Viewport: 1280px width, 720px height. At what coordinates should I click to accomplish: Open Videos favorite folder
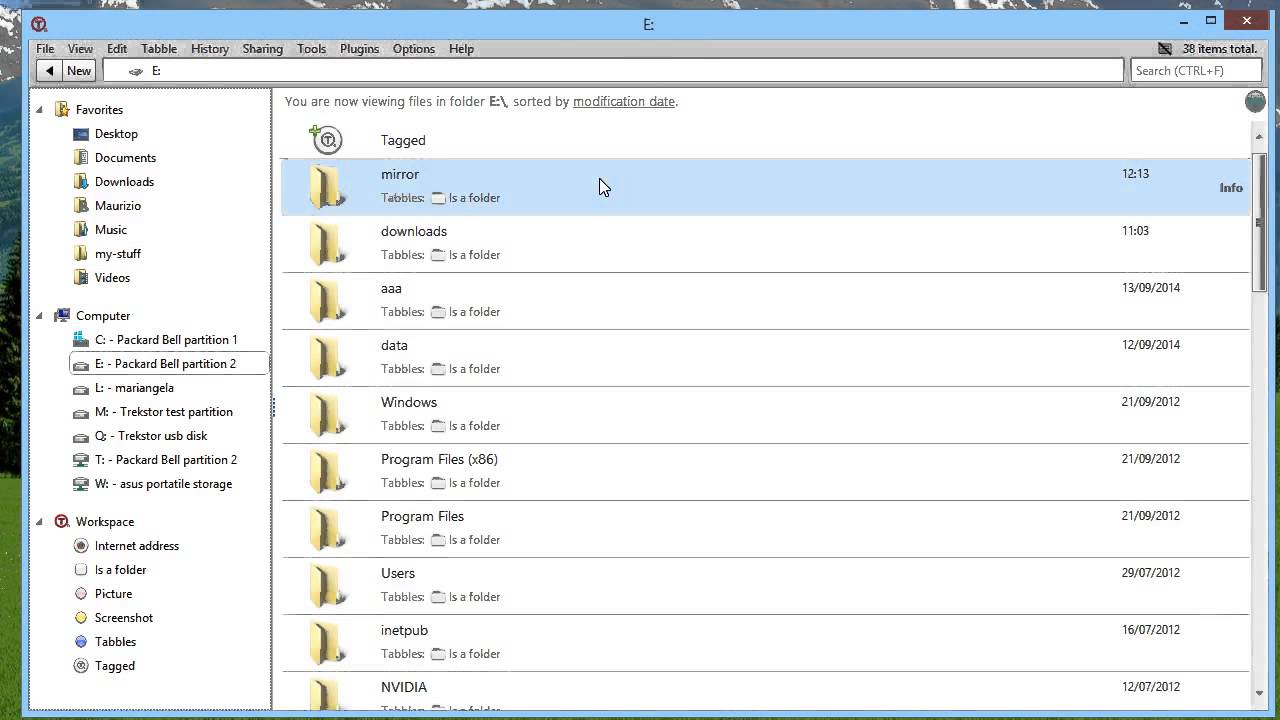coord(102,277)
